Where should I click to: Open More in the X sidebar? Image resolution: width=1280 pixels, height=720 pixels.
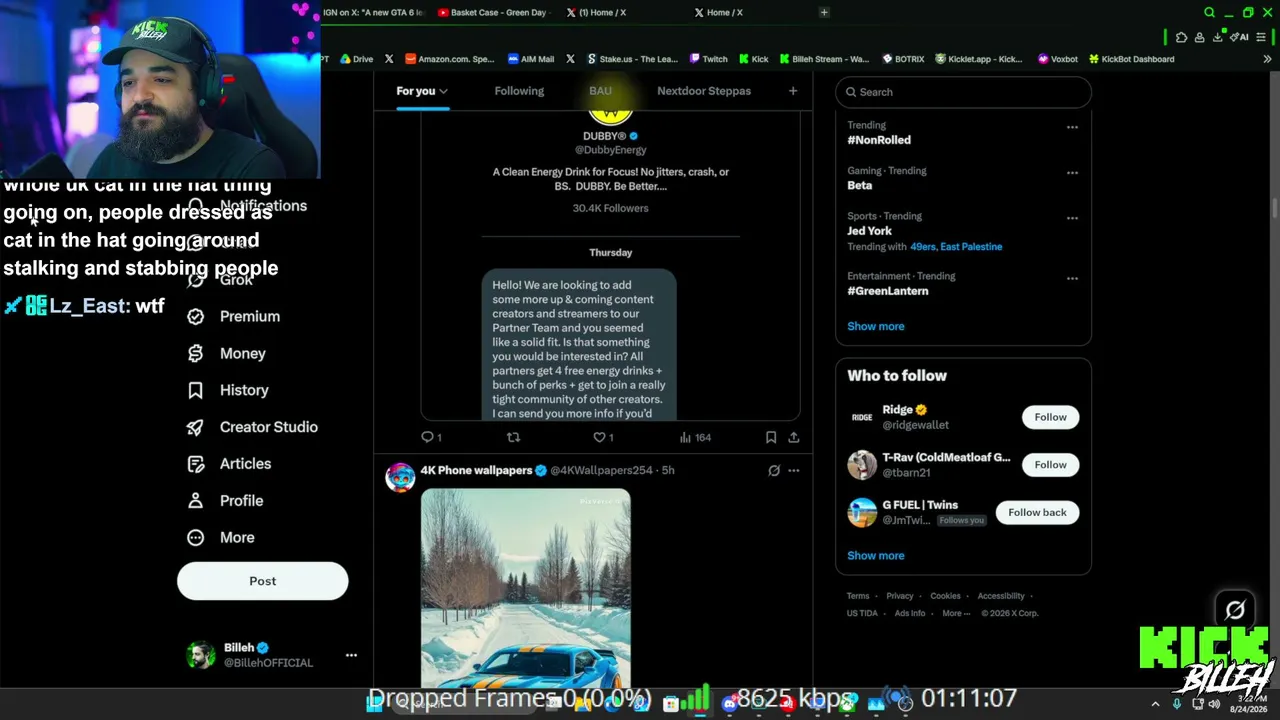221,538
